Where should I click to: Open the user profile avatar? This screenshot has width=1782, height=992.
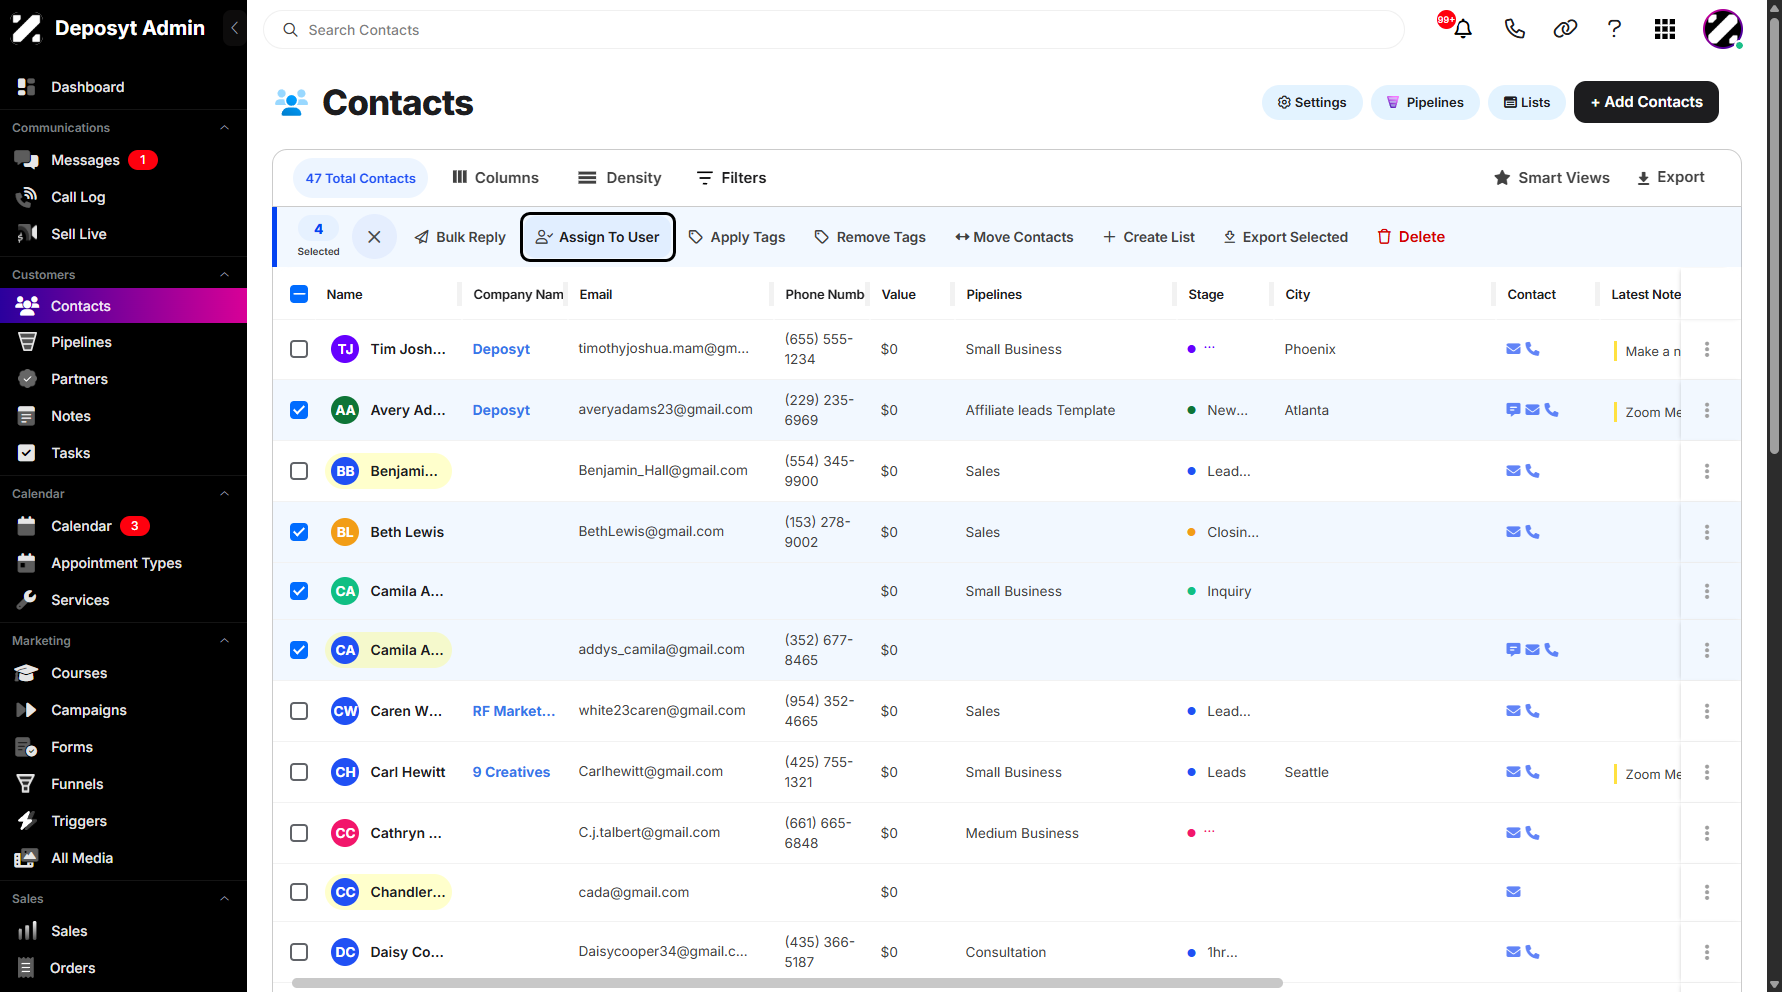pos(1723,29)
